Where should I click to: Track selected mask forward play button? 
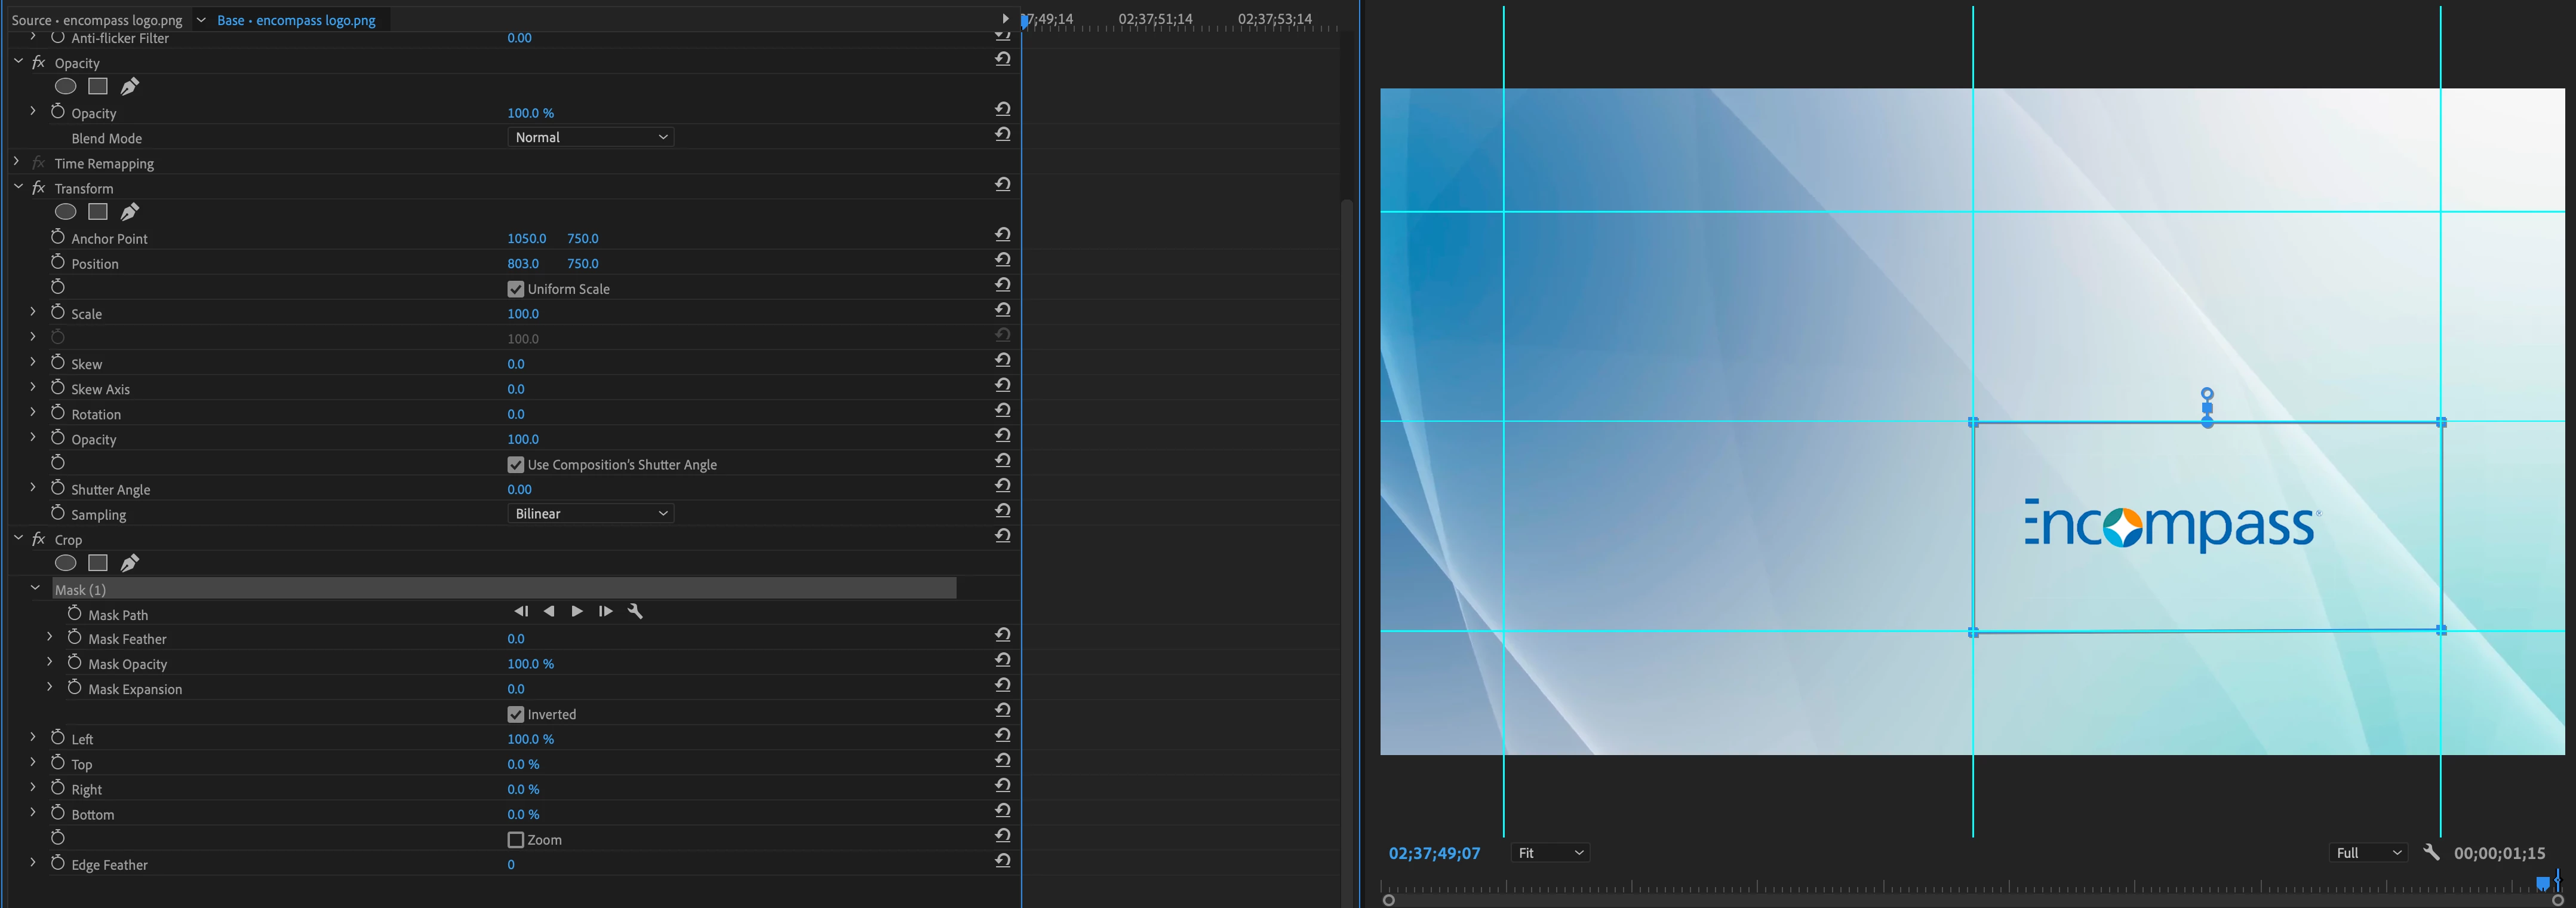(x=577, y=611)
